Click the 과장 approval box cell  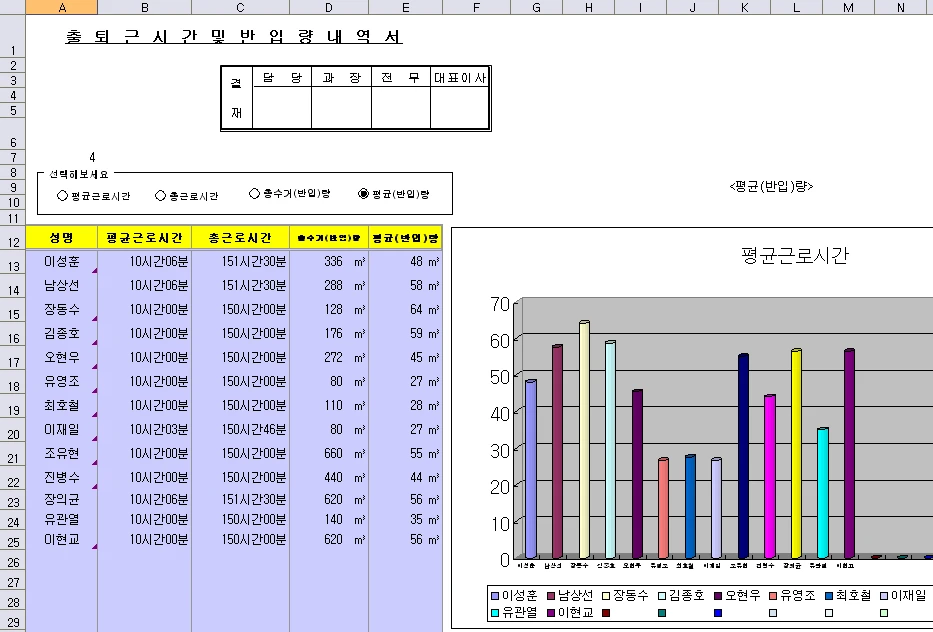342,77
